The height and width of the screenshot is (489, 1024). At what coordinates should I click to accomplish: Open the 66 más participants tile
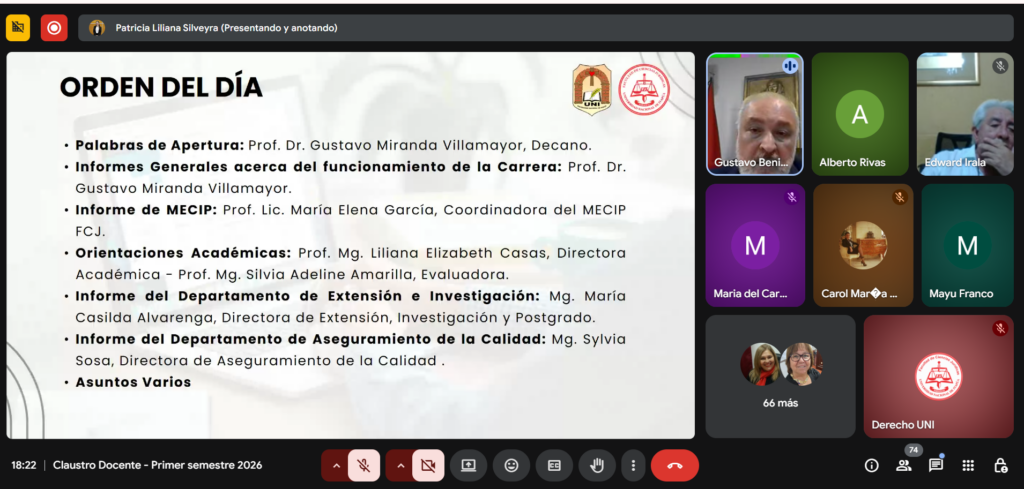780,376
